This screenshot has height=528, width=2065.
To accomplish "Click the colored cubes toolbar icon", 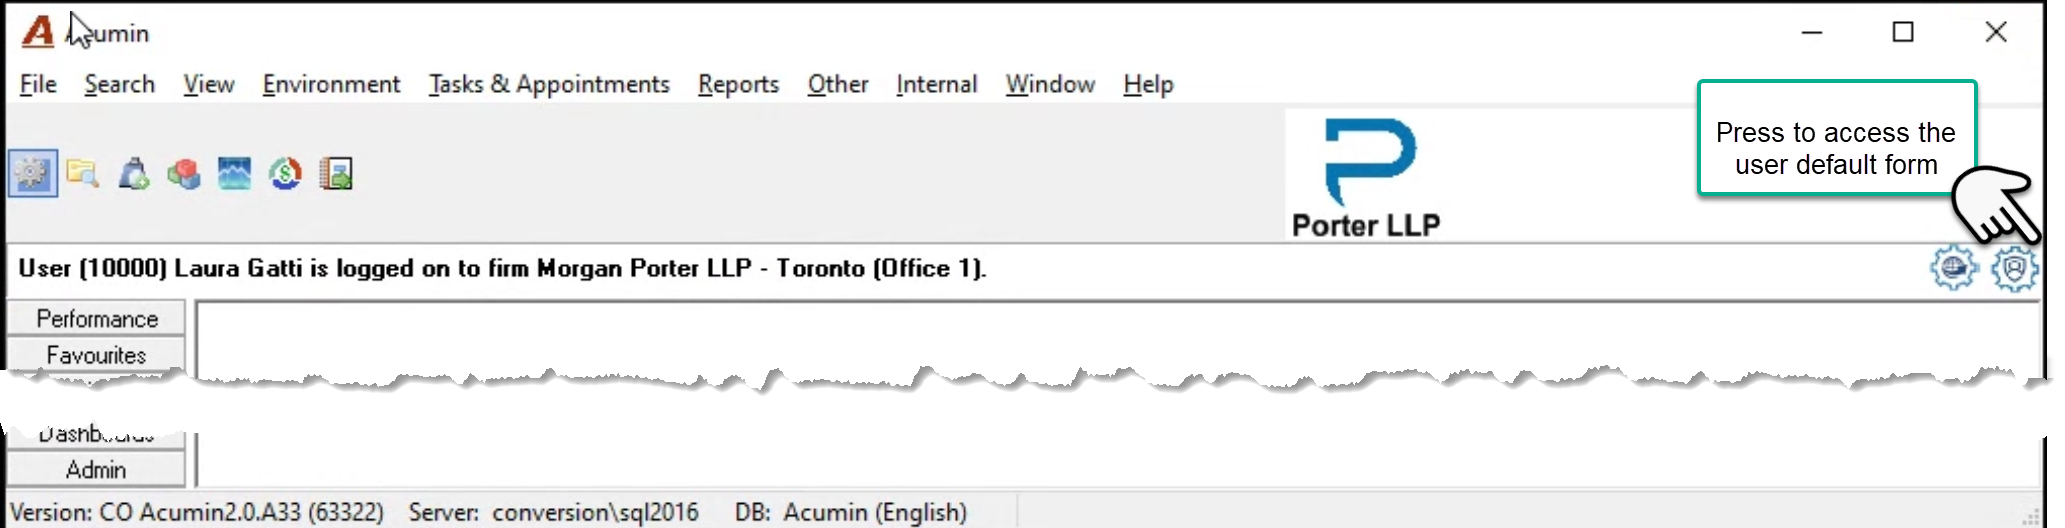I will point(184,174).
